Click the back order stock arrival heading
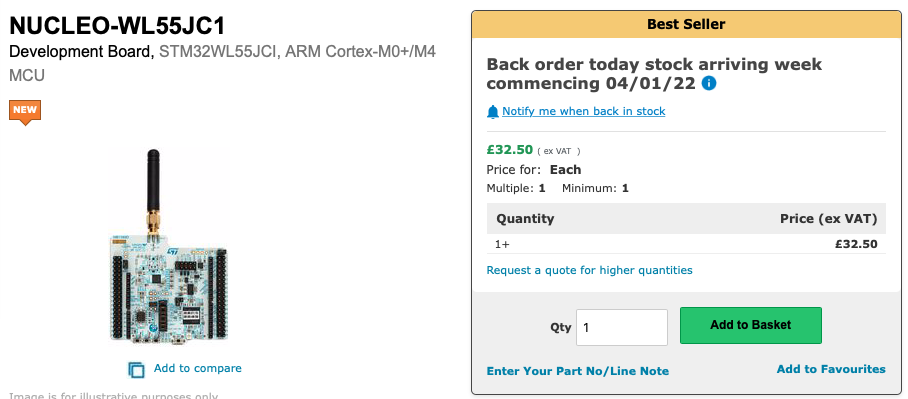Screen dimensions: 908x399 point(654,74)
